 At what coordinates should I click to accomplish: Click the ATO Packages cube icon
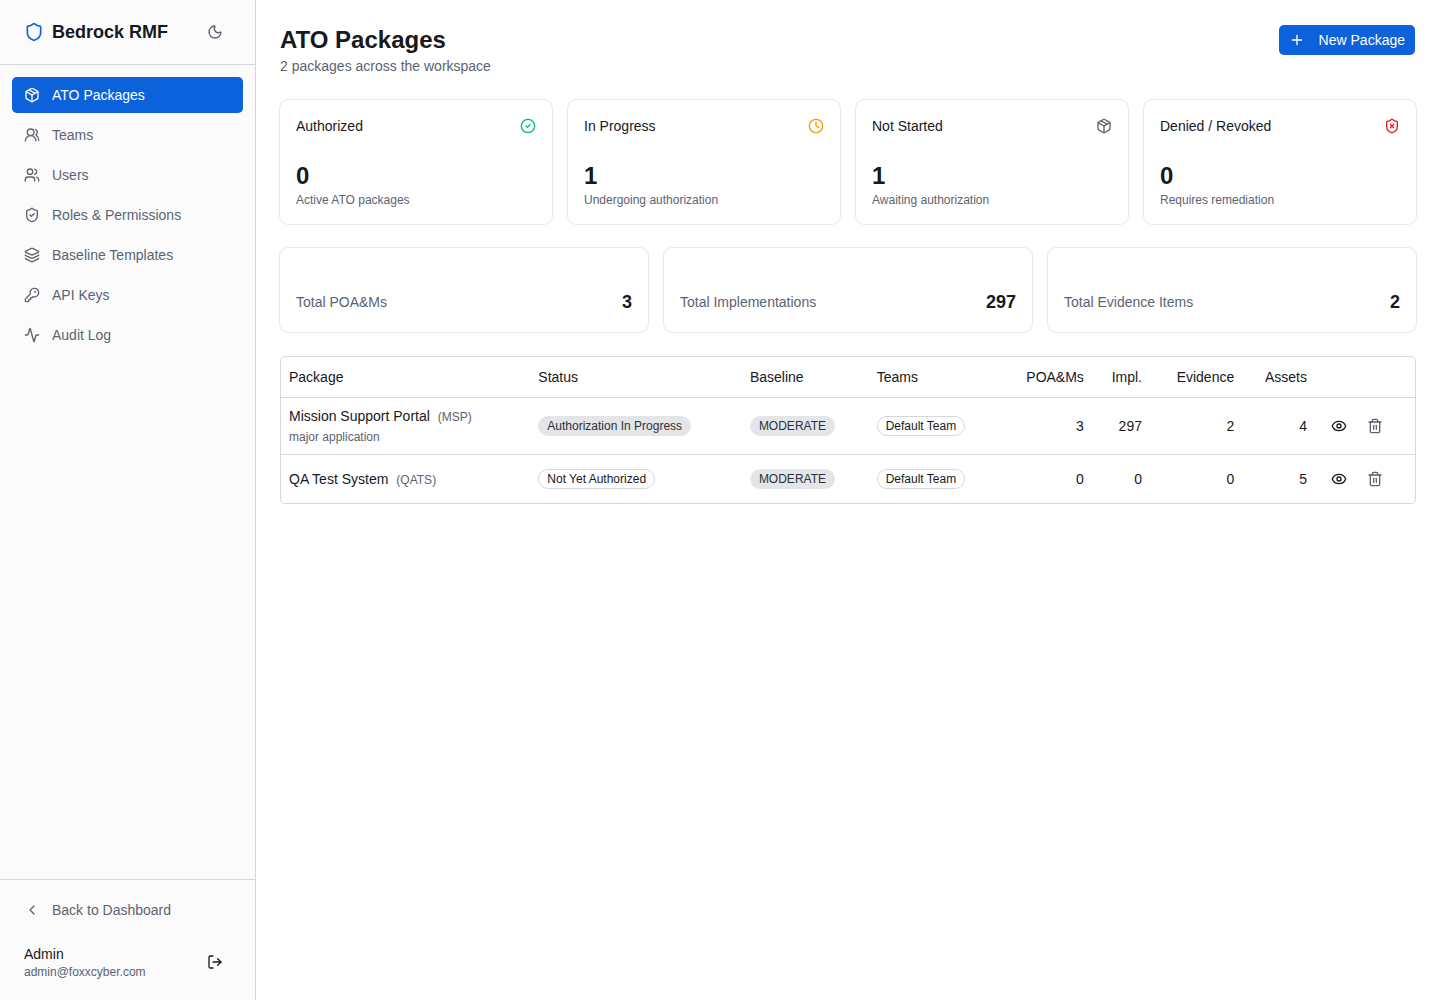click(32, 95)
